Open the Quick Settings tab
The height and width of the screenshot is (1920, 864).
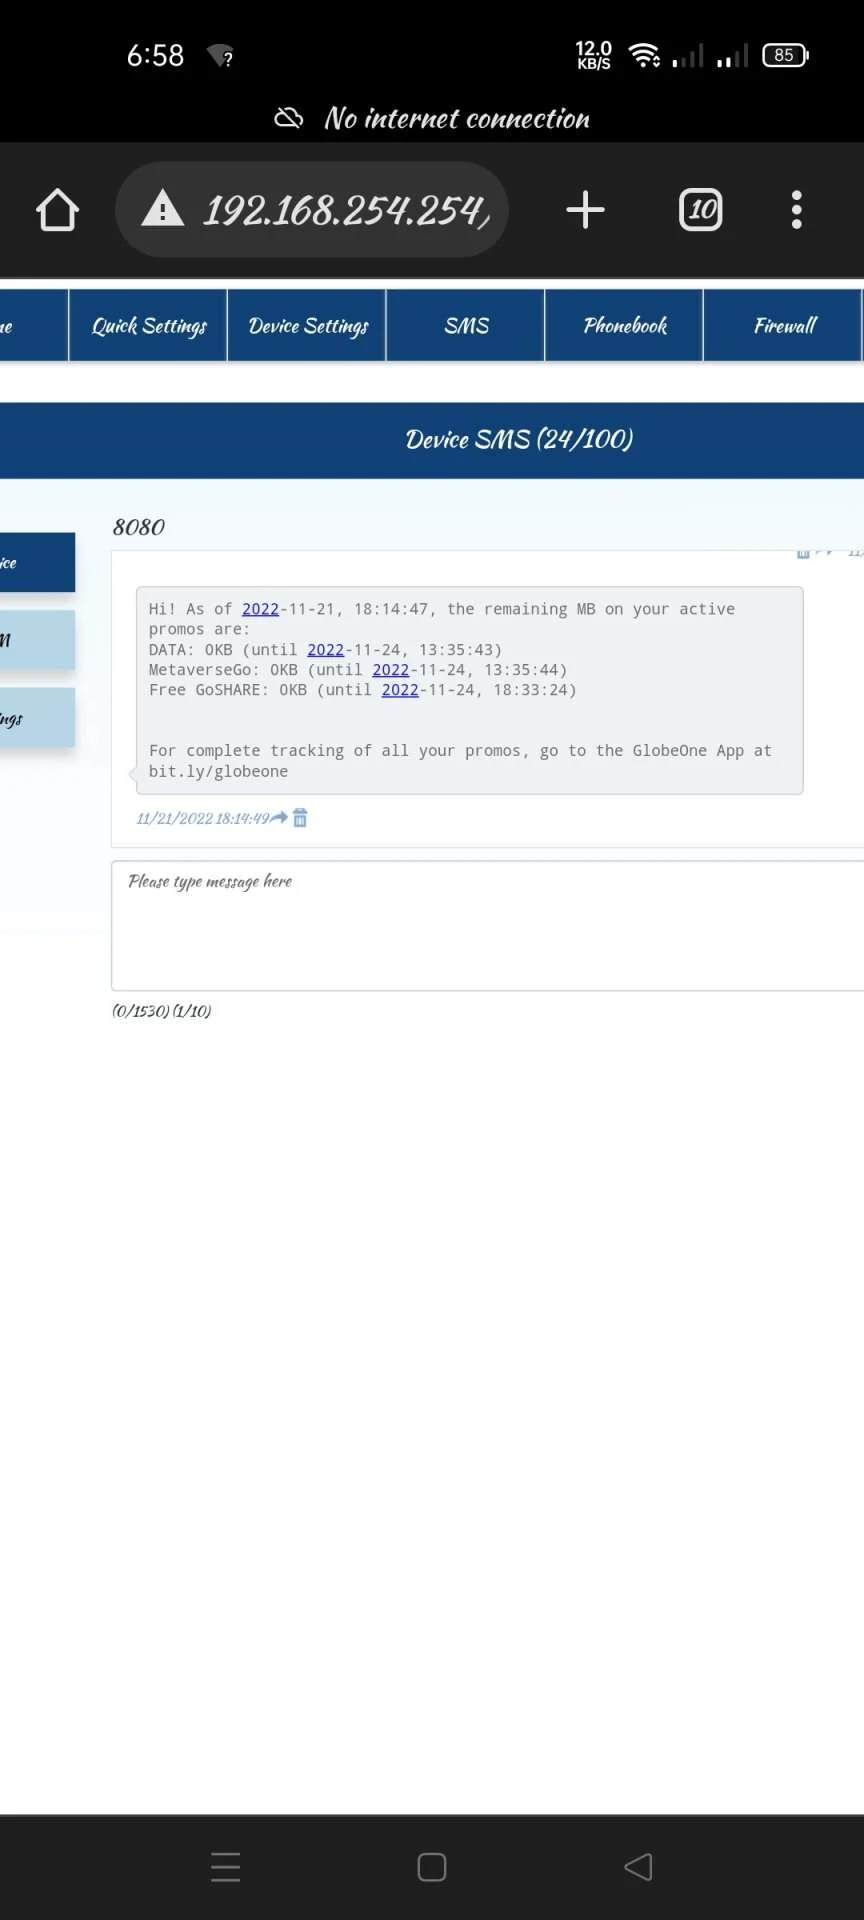[x=148, y=325]
